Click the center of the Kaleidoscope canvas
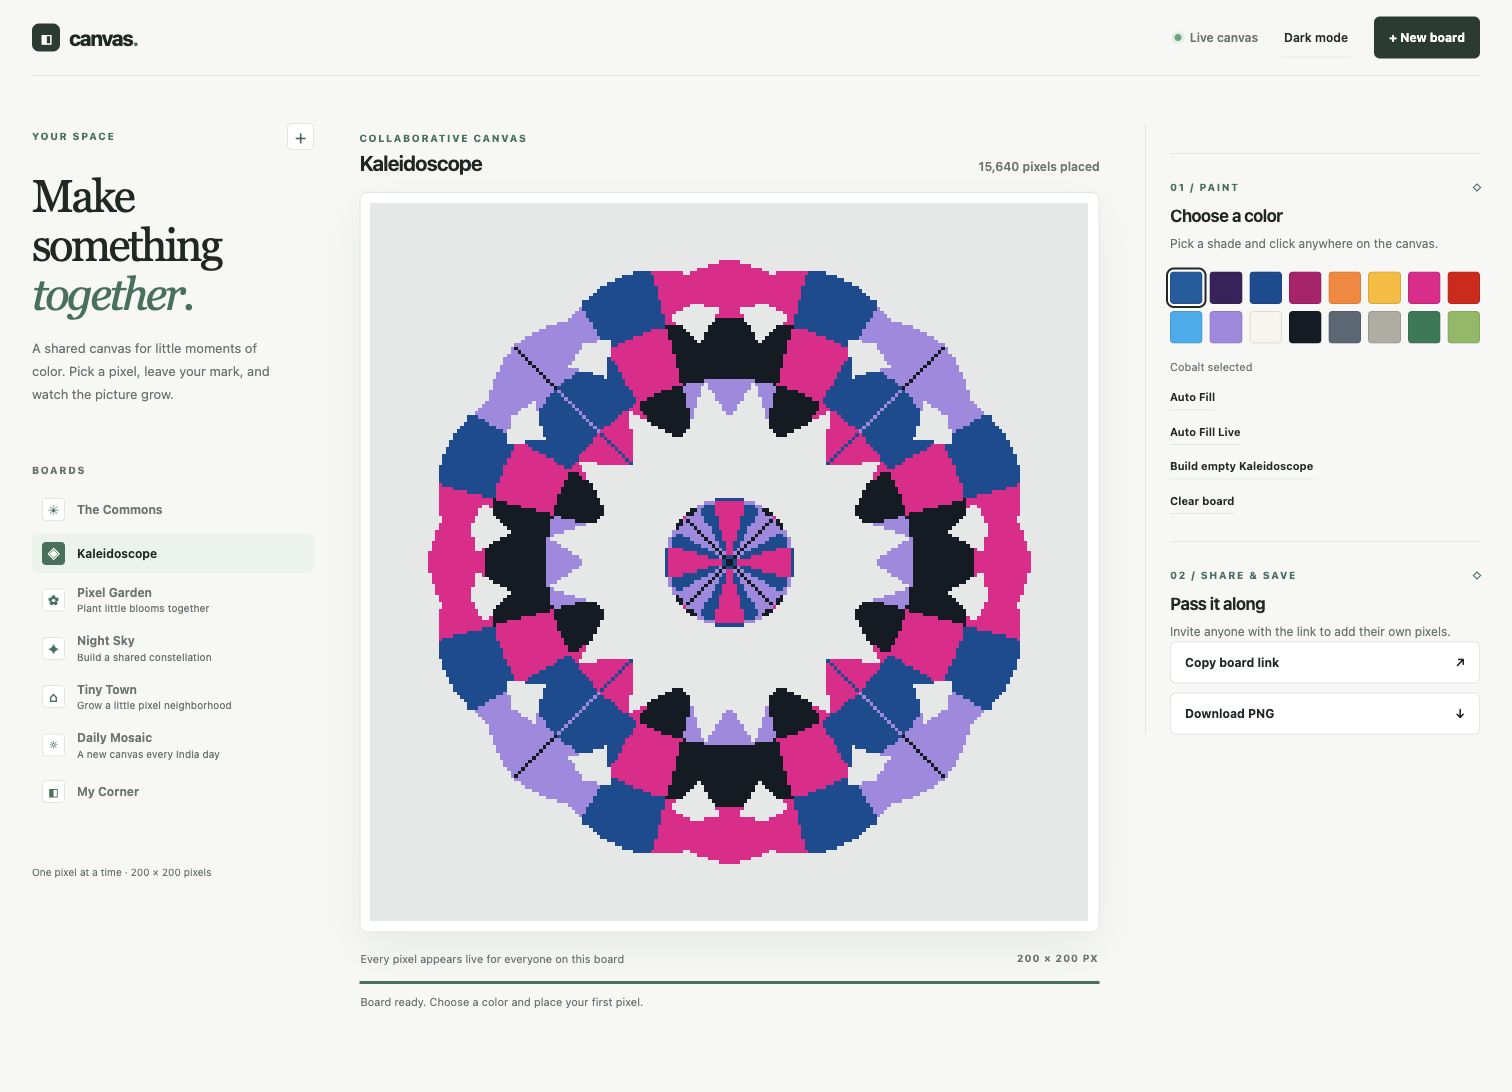This screenshot has width=1512, height=1092. click(729, 562)
